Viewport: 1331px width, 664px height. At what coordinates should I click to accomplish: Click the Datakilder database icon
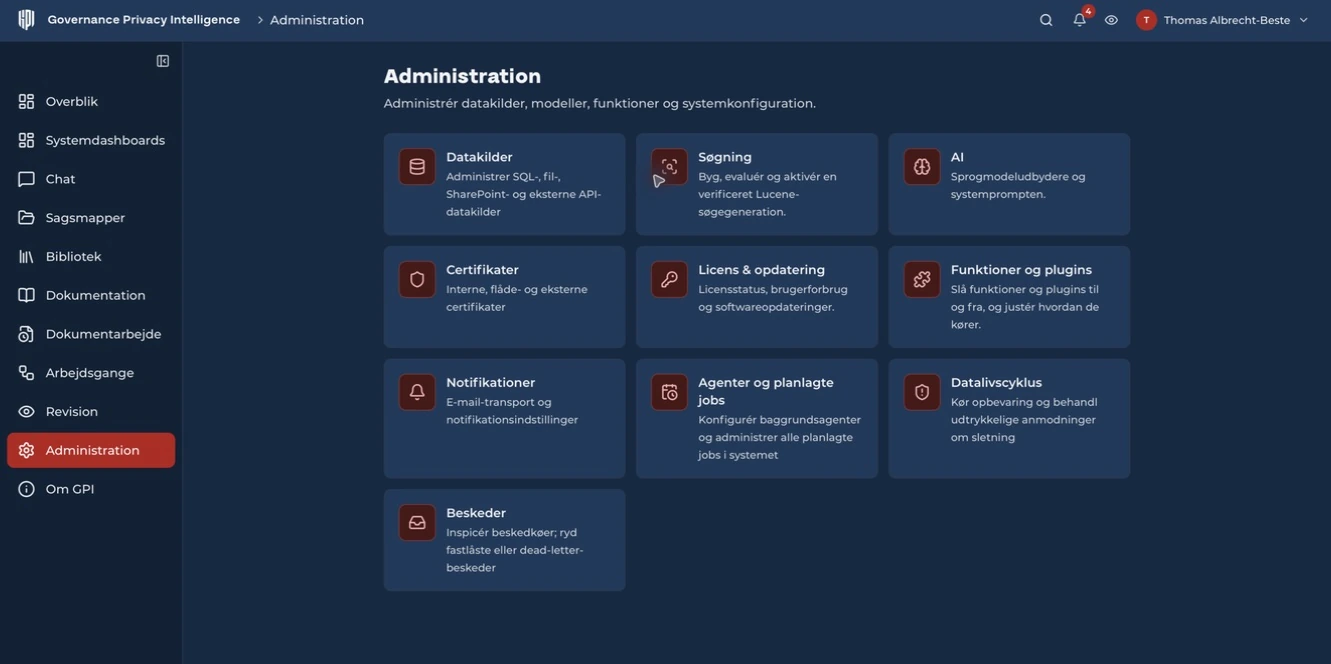[417, 167]
